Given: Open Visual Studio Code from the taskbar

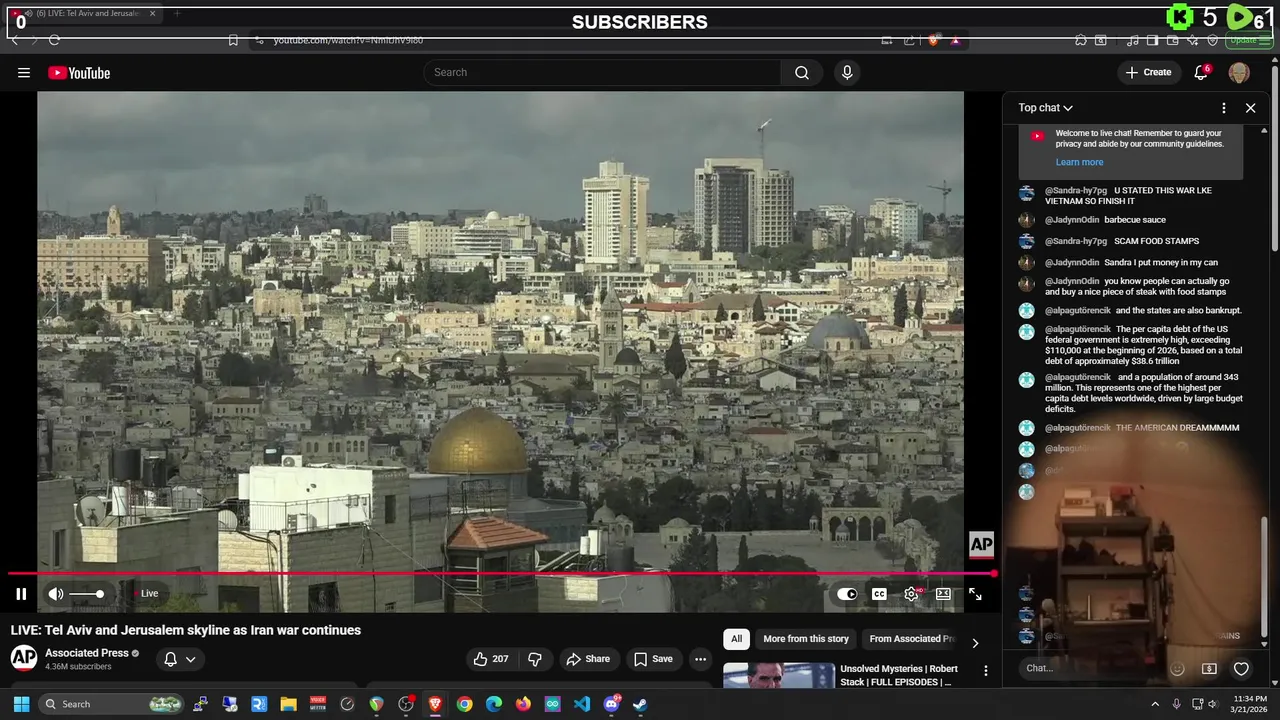Looking at the screenshot, I should tap(581, 704).
